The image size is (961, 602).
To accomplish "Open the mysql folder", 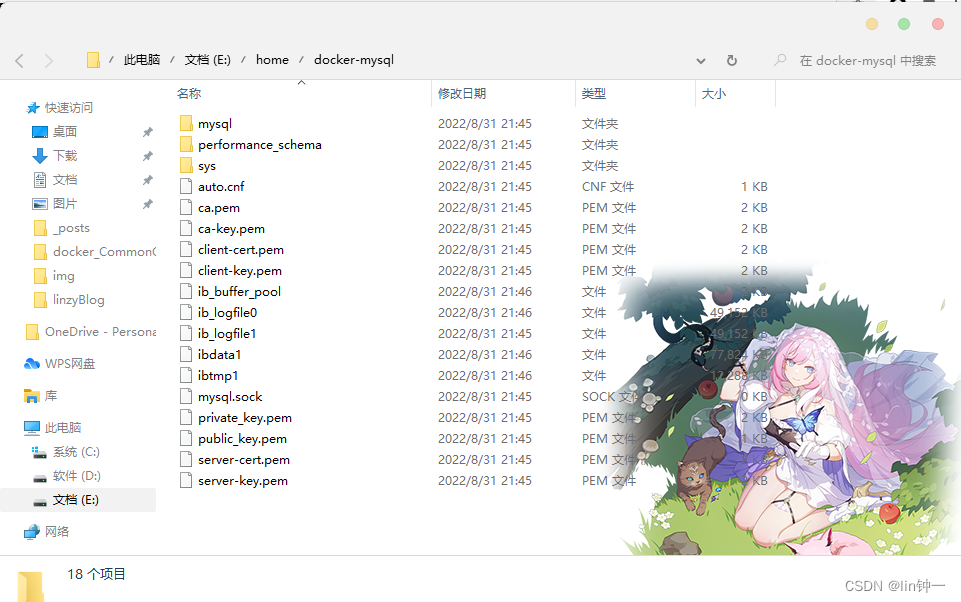I will (x=214, y=123).
